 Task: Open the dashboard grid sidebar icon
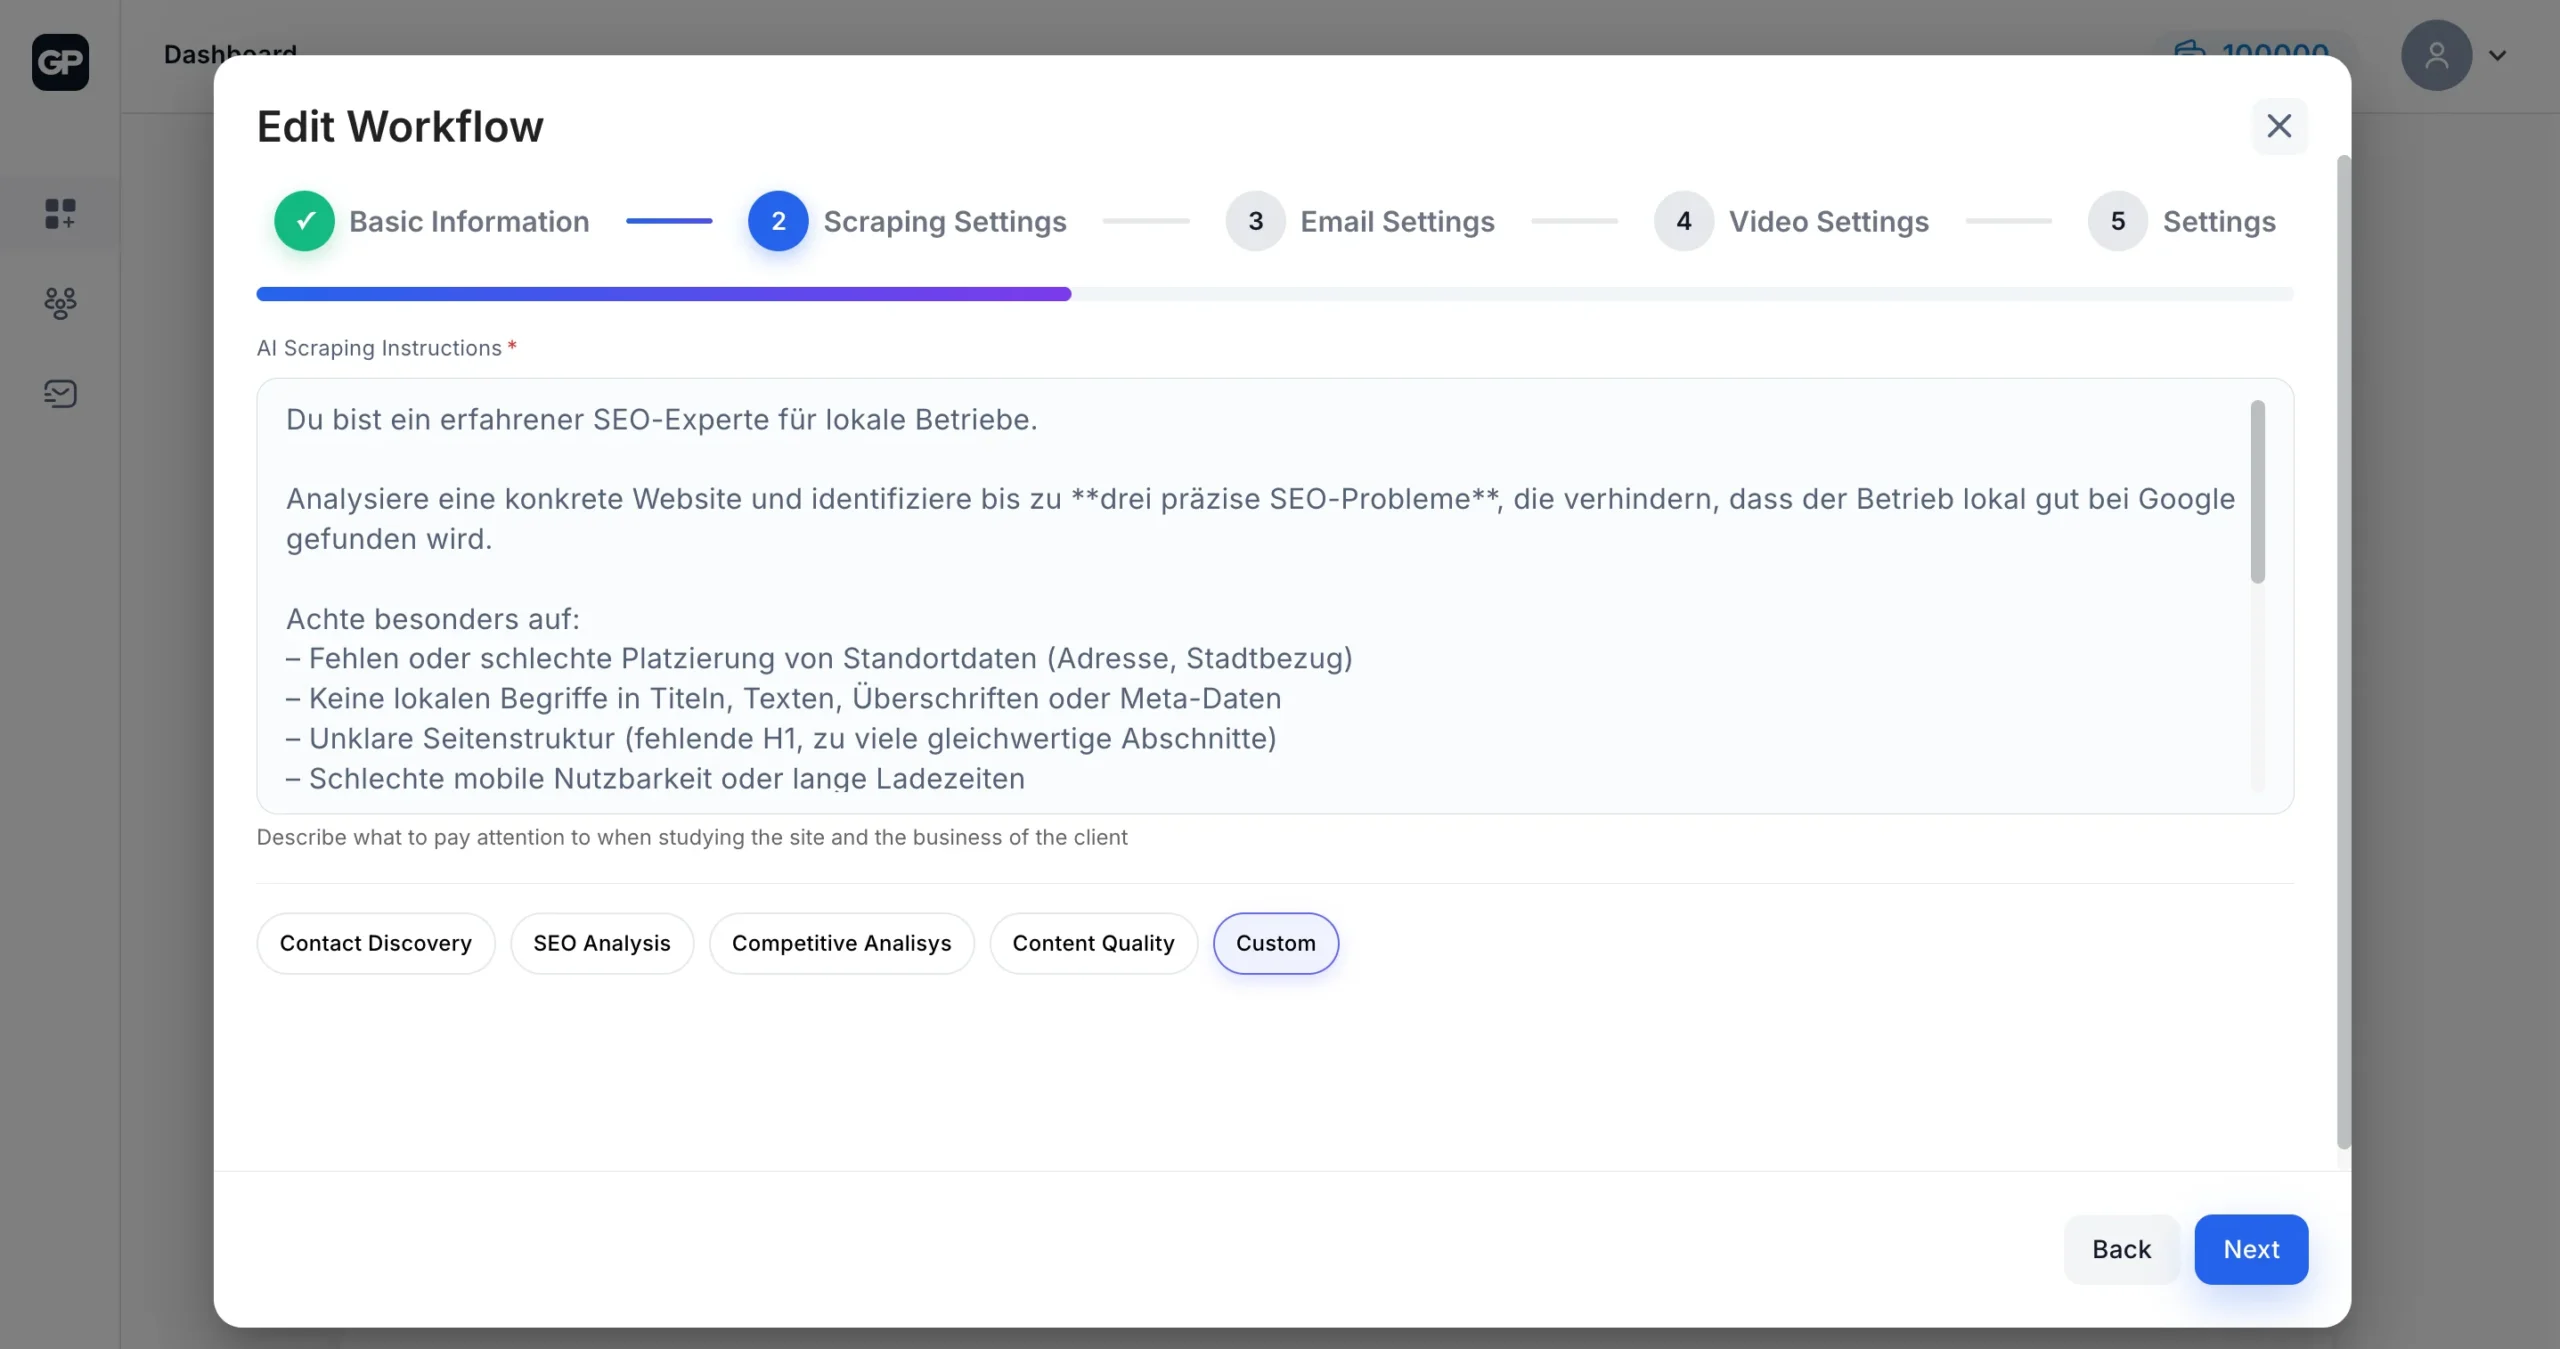click(x=60, y=213)
